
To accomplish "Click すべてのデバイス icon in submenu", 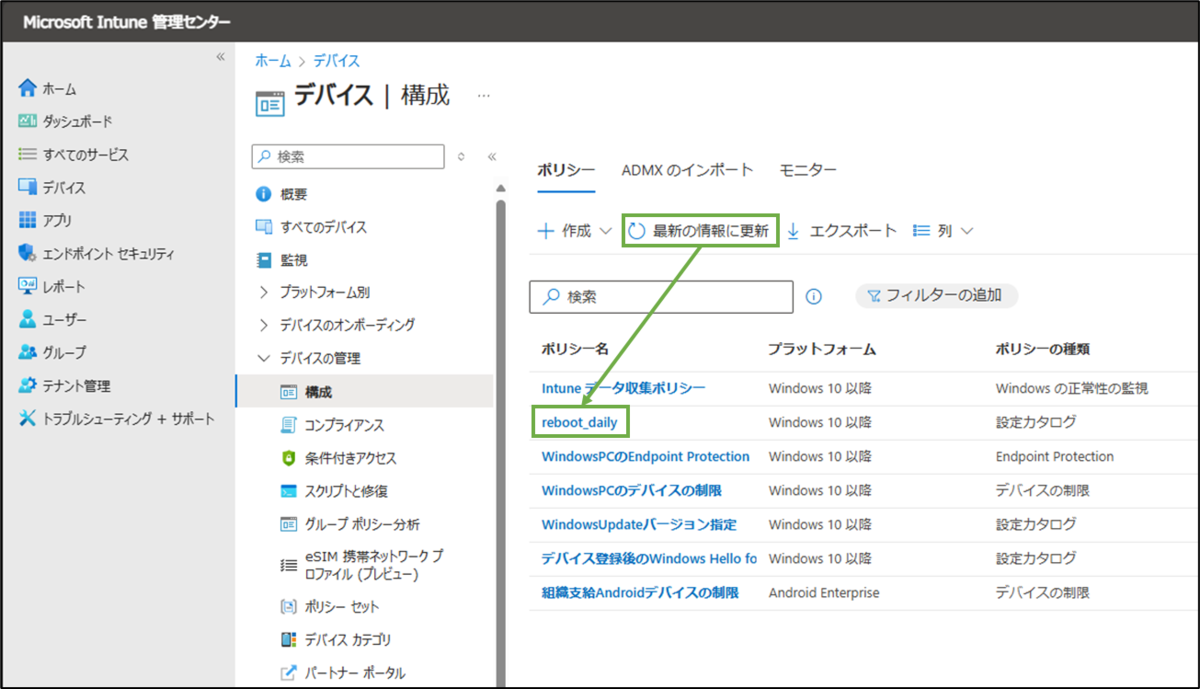I will (264, 227).
